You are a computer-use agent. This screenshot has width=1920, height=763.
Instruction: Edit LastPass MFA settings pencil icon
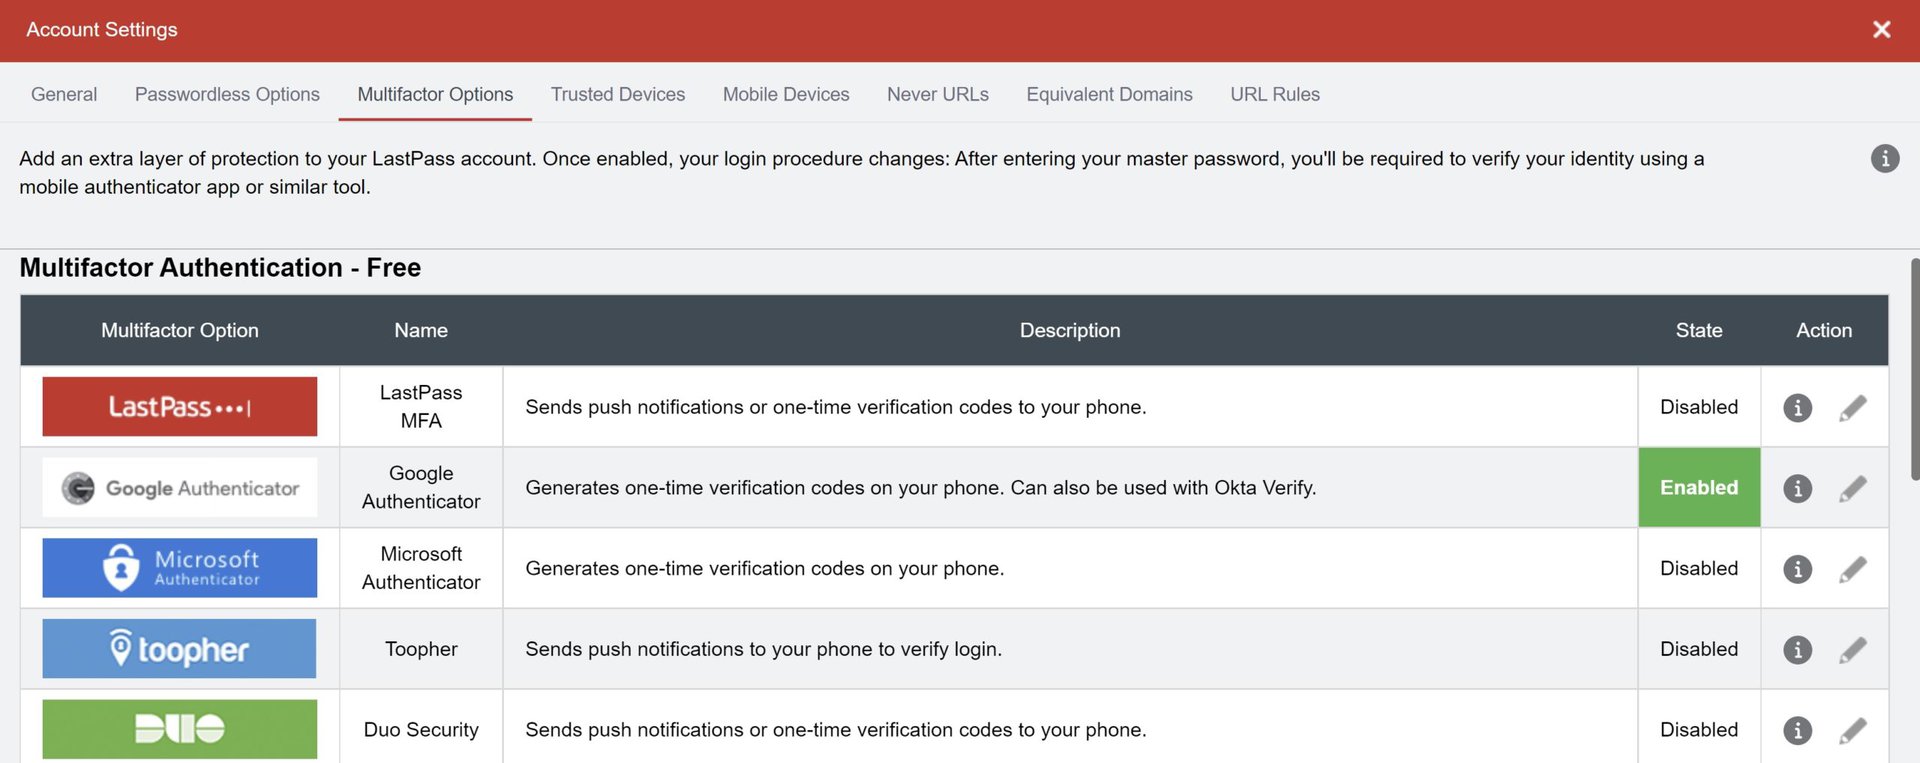[1852, 408]
